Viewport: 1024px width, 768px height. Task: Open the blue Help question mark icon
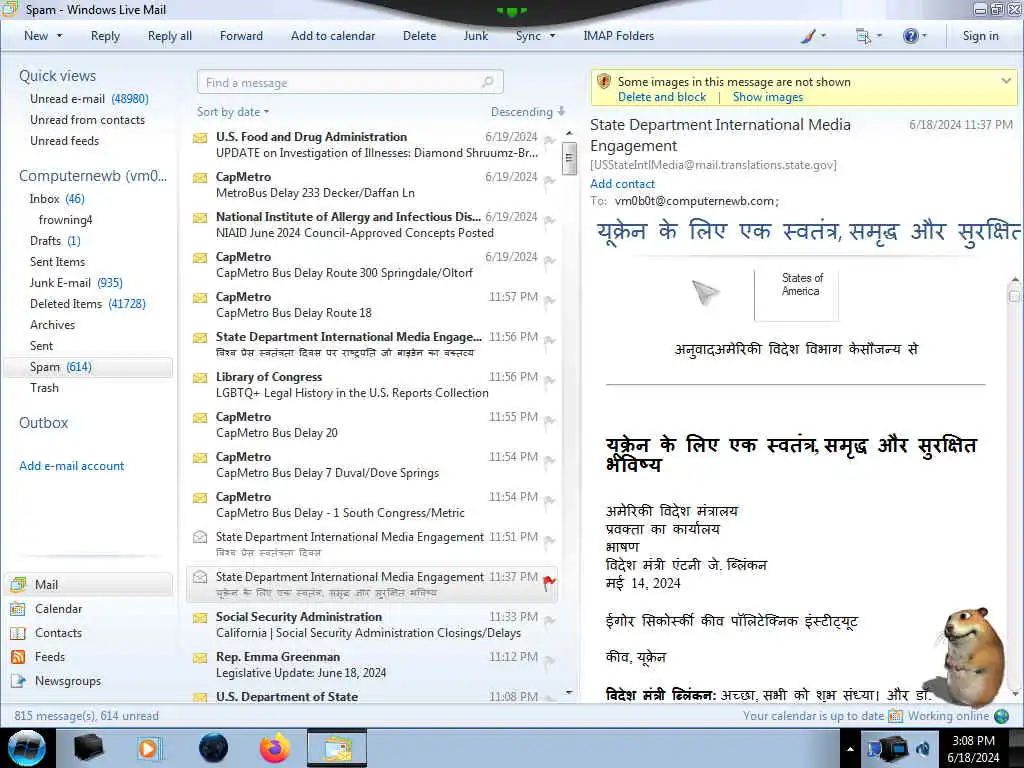point(910,37)
